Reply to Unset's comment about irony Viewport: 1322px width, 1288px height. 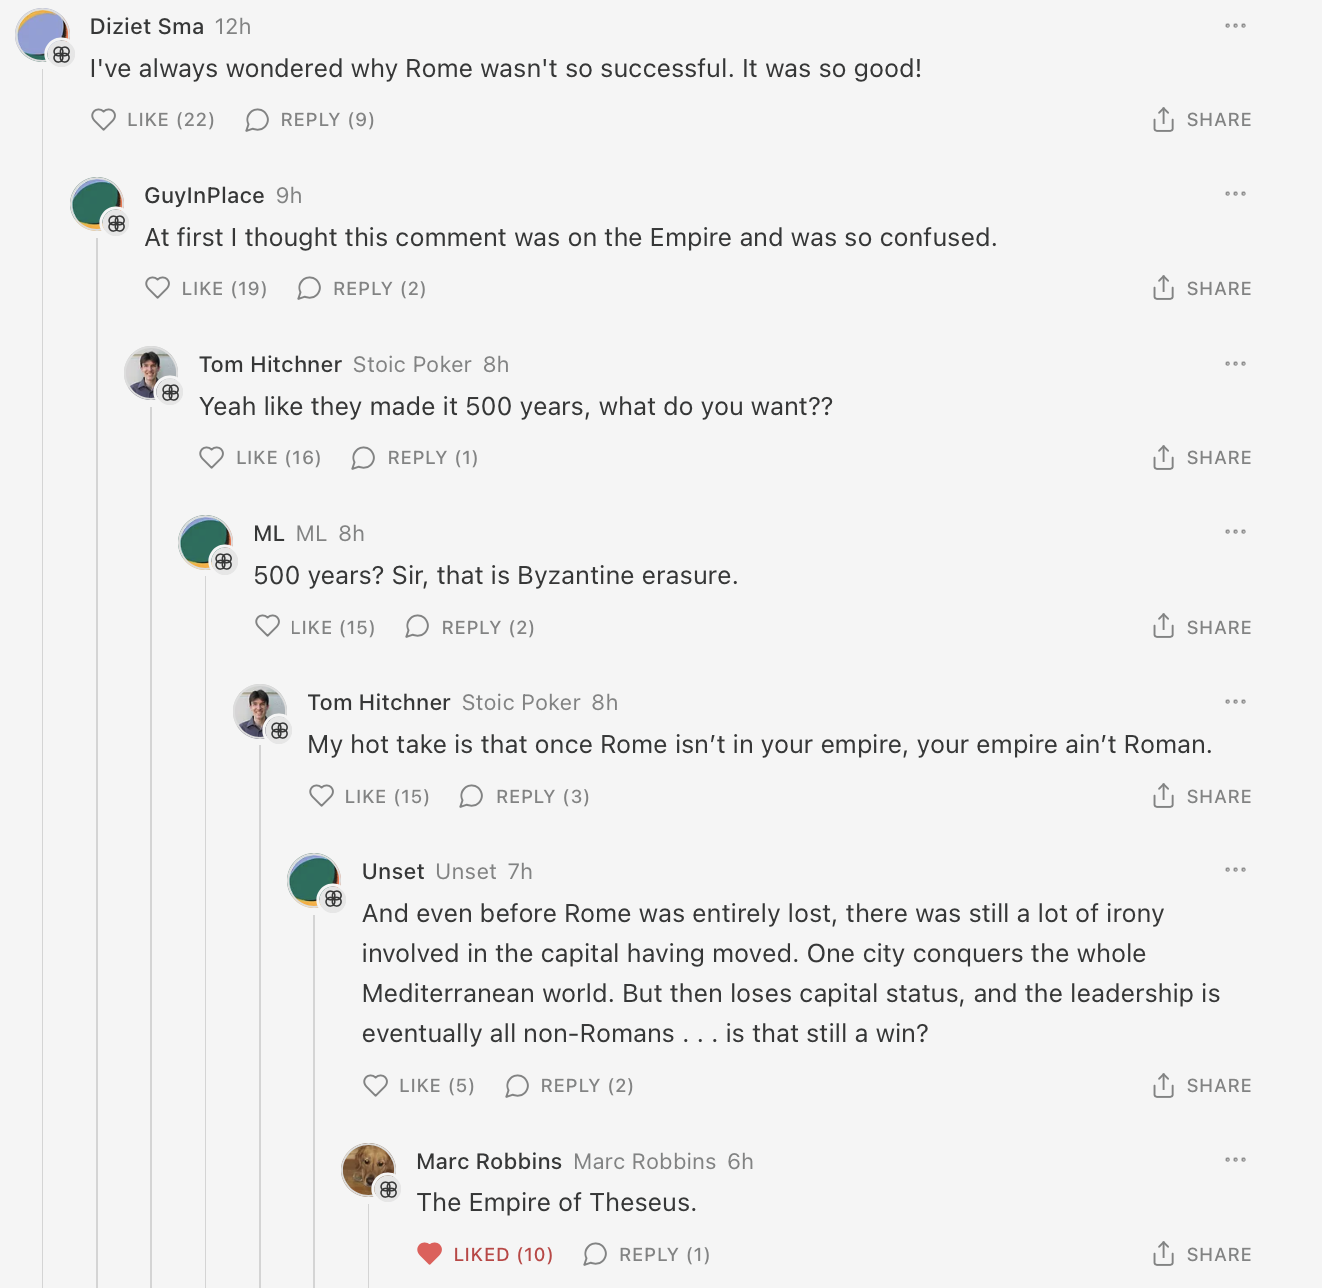pyautogui.click(x=570, y=1086)
